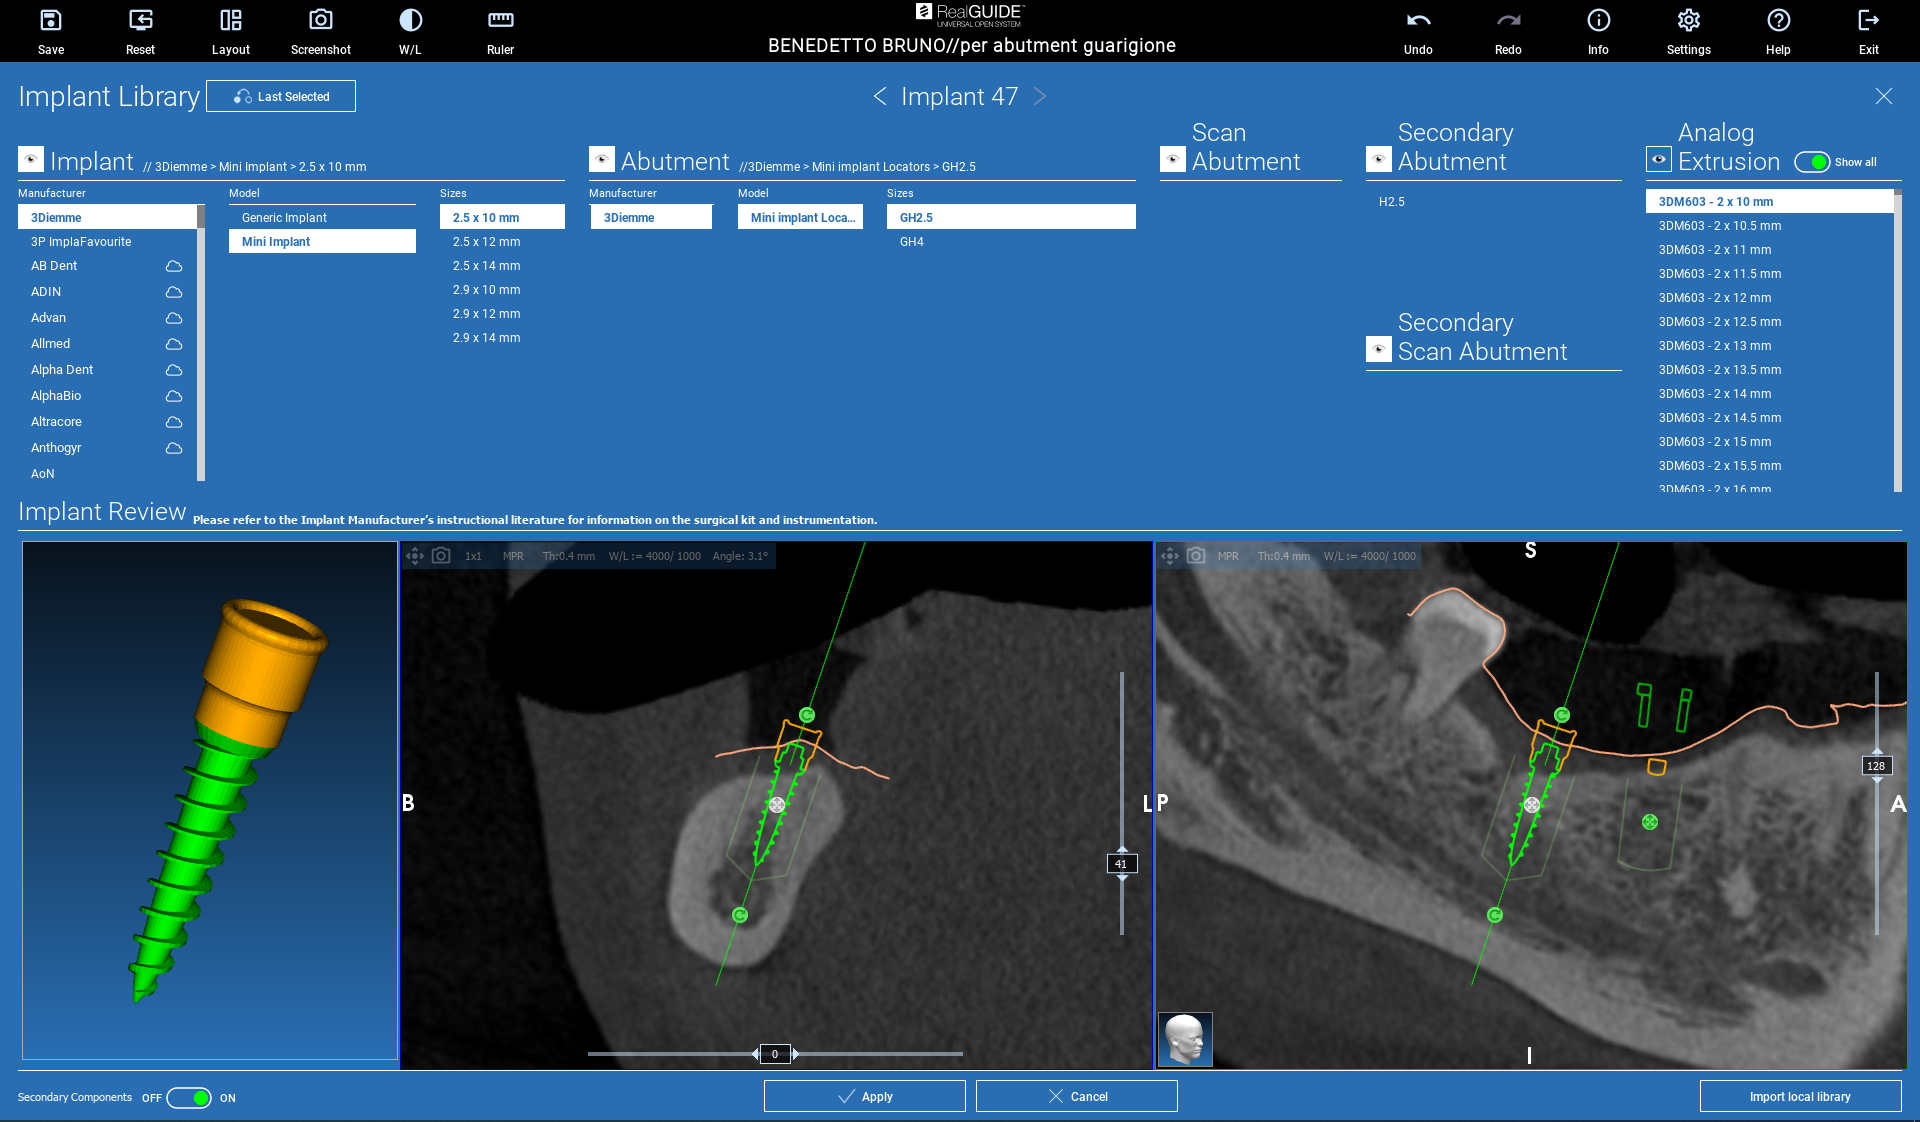This screenshot has width=1920, height=1122.
Task: Switch off Secondary Components toggle
Action: pos(189,1098)
